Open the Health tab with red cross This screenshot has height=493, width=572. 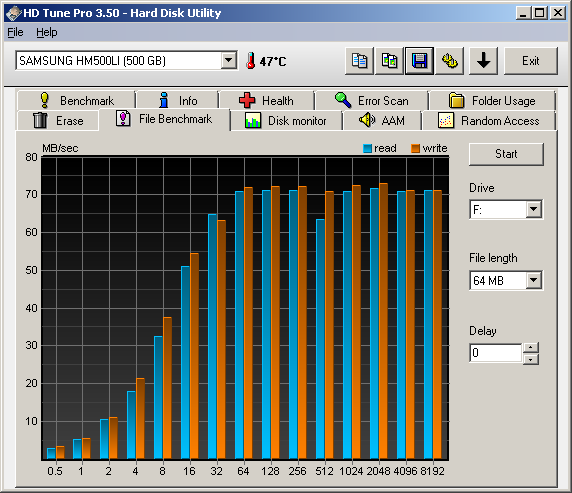click(266, 100)
